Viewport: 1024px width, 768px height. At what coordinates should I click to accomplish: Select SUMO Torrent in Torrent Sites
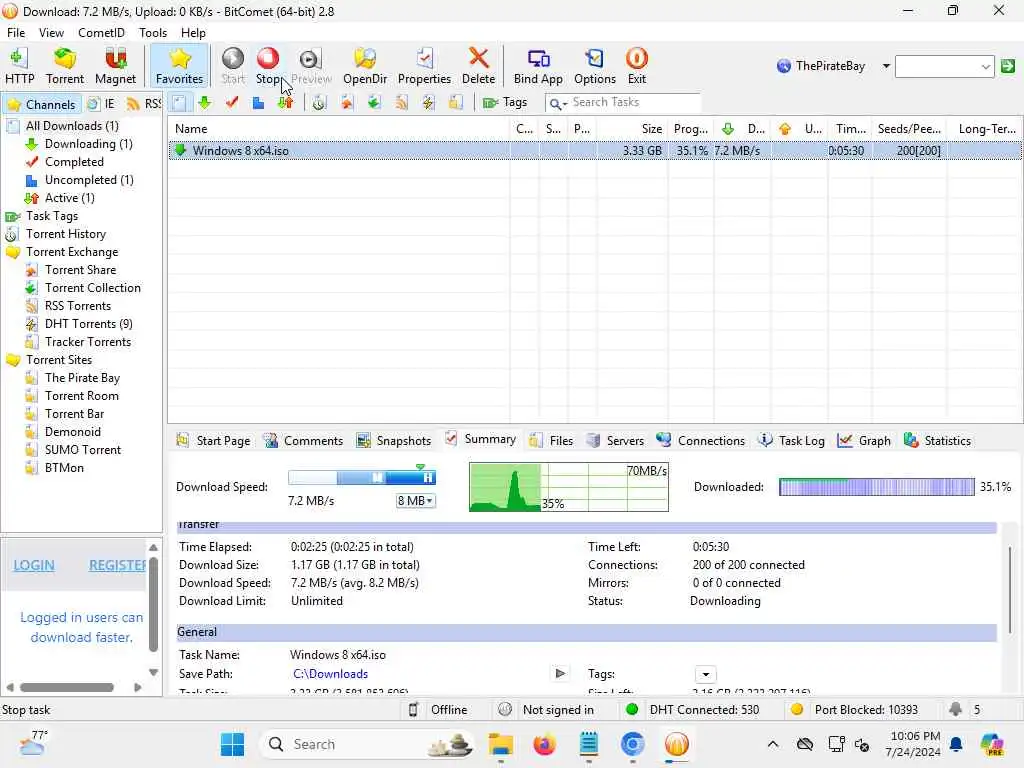tap(83, 450)
